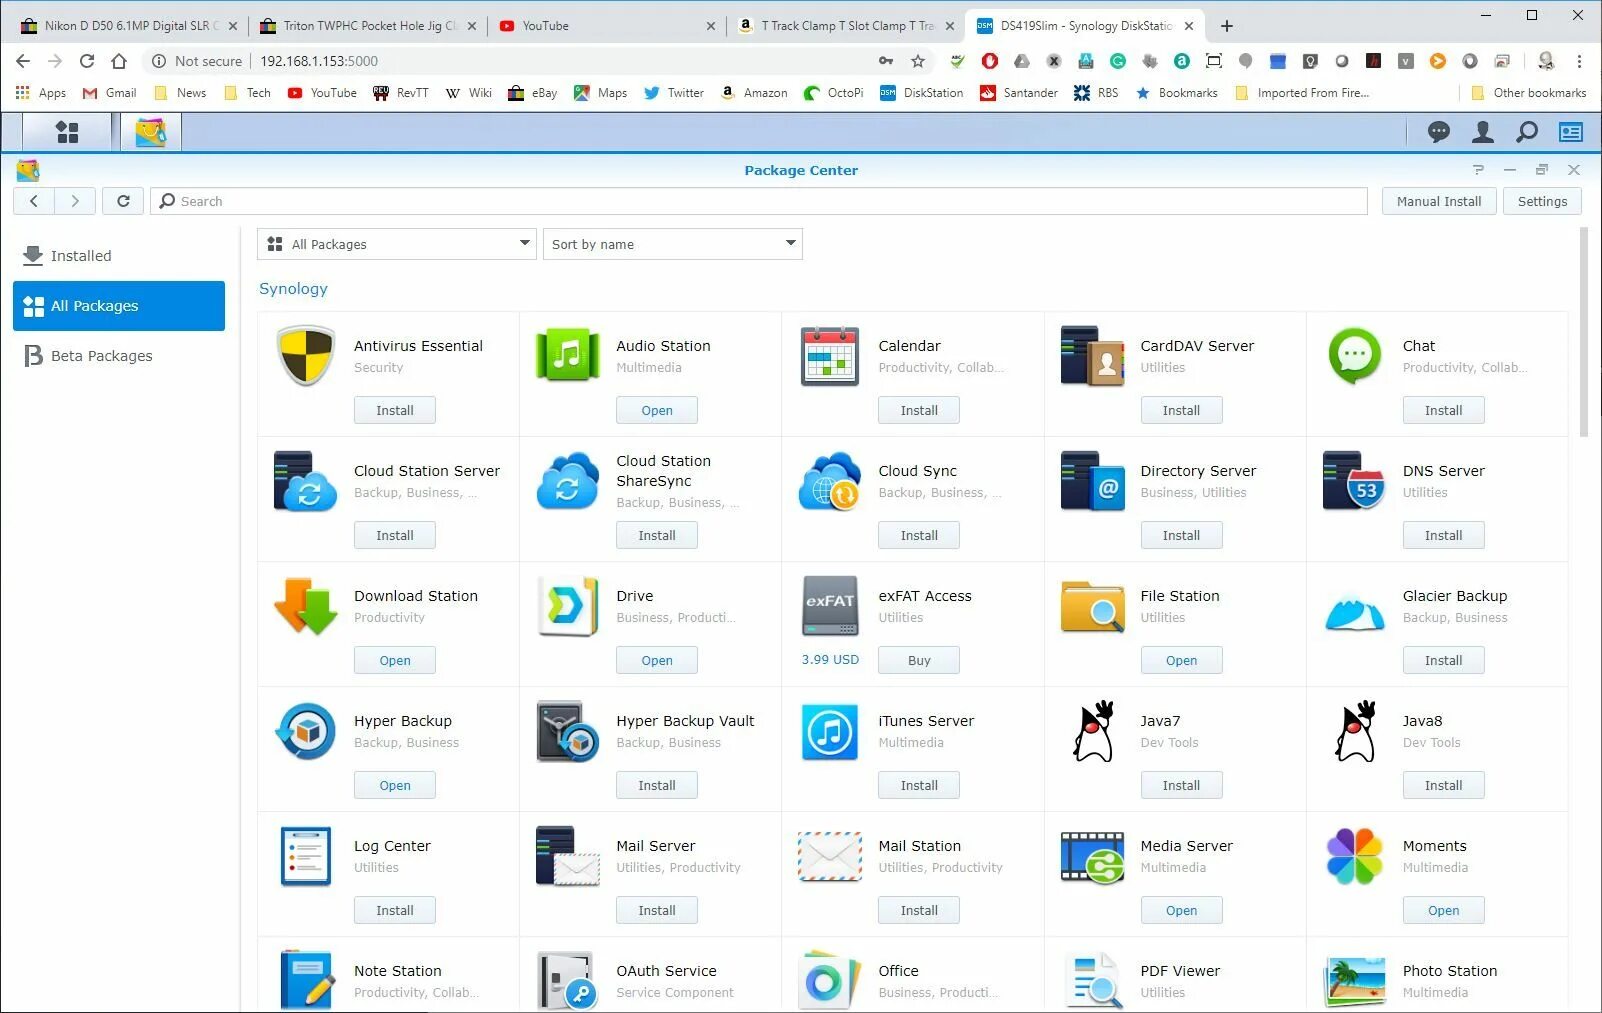This screenshot has height=1013, width=1602.
Task: Open the OctoPi bookmark
Action: [x=833, y=93]
